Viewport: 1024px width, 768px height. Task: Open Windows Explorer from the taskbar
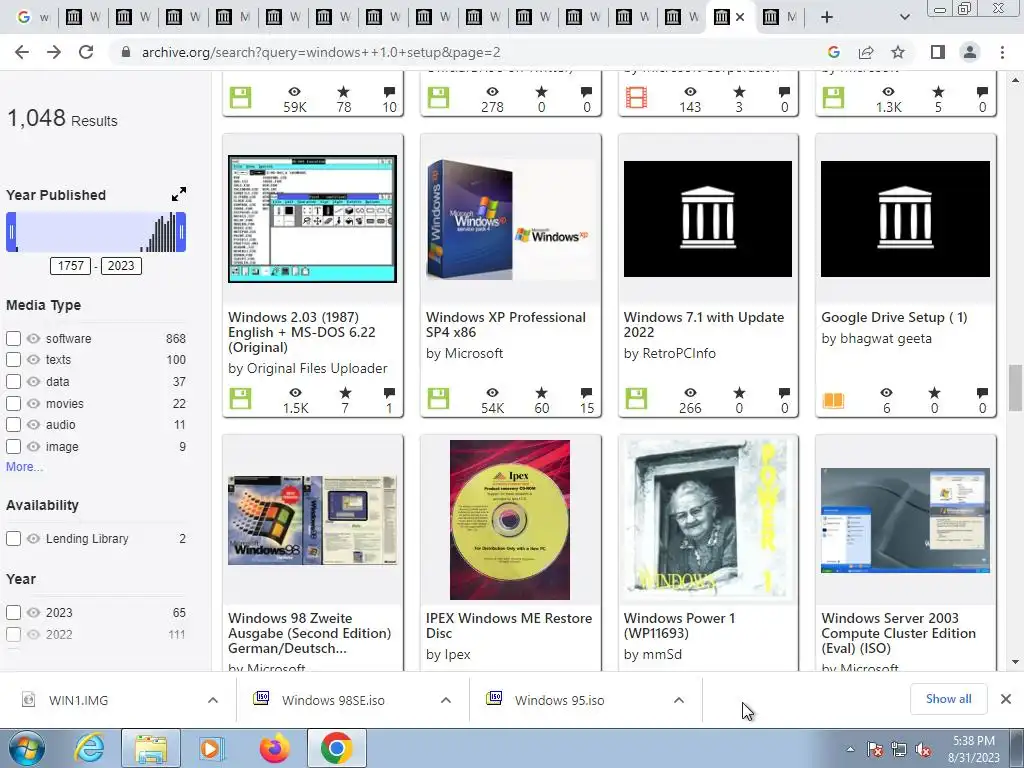[x=151, y=748]
